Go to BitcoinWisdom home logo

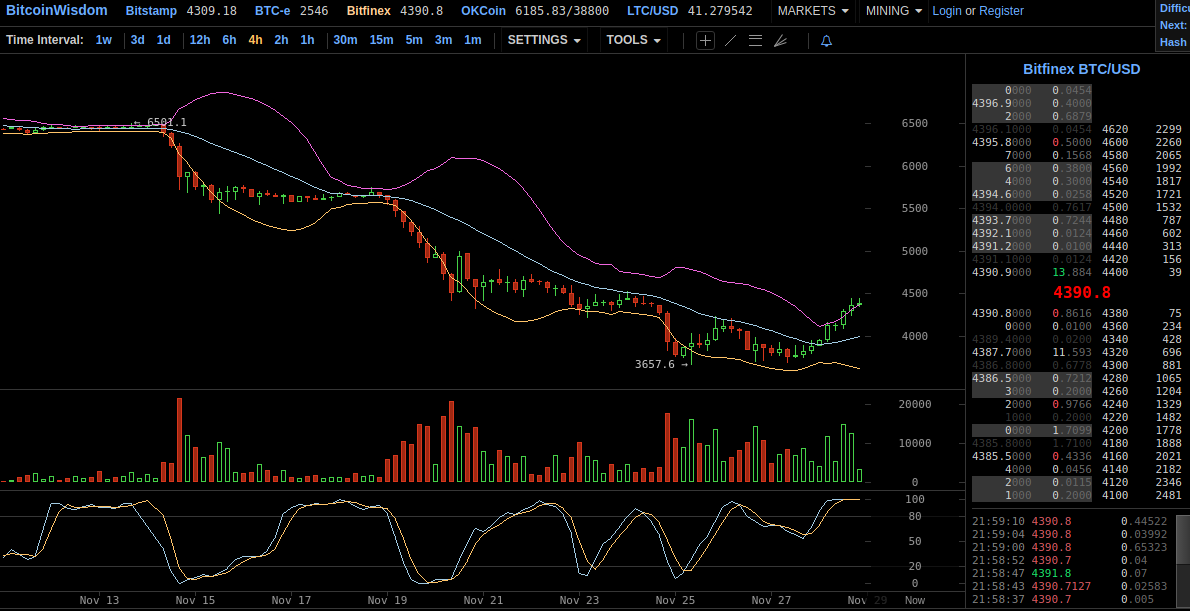[x=57, y=11]
